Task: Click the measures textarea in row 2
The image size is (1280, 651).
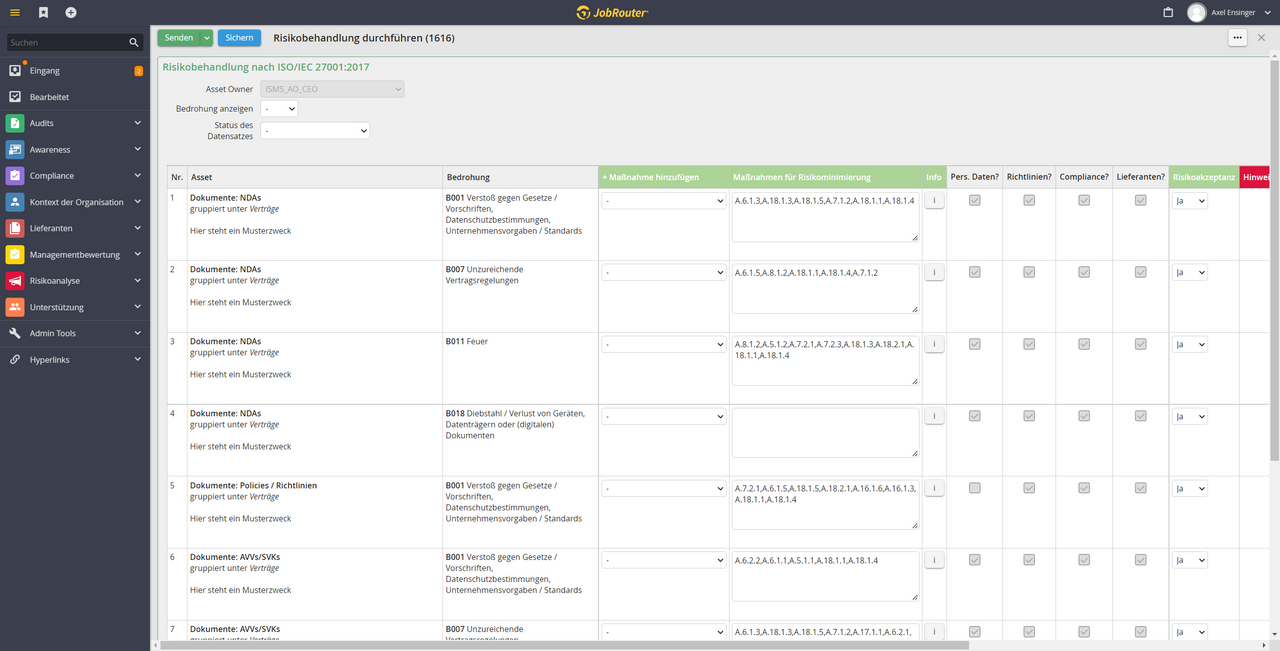Action: pos(825,289)
